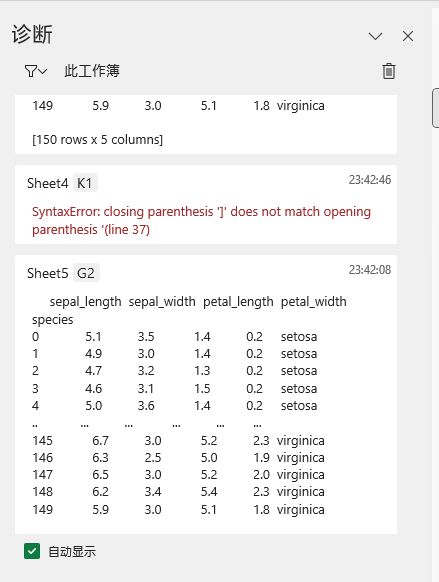Toggle the 自动显示 checkbox
Image resolution: width=439 pixels, height=582 pixels.
pyautogui.click(x=32, y=551)
